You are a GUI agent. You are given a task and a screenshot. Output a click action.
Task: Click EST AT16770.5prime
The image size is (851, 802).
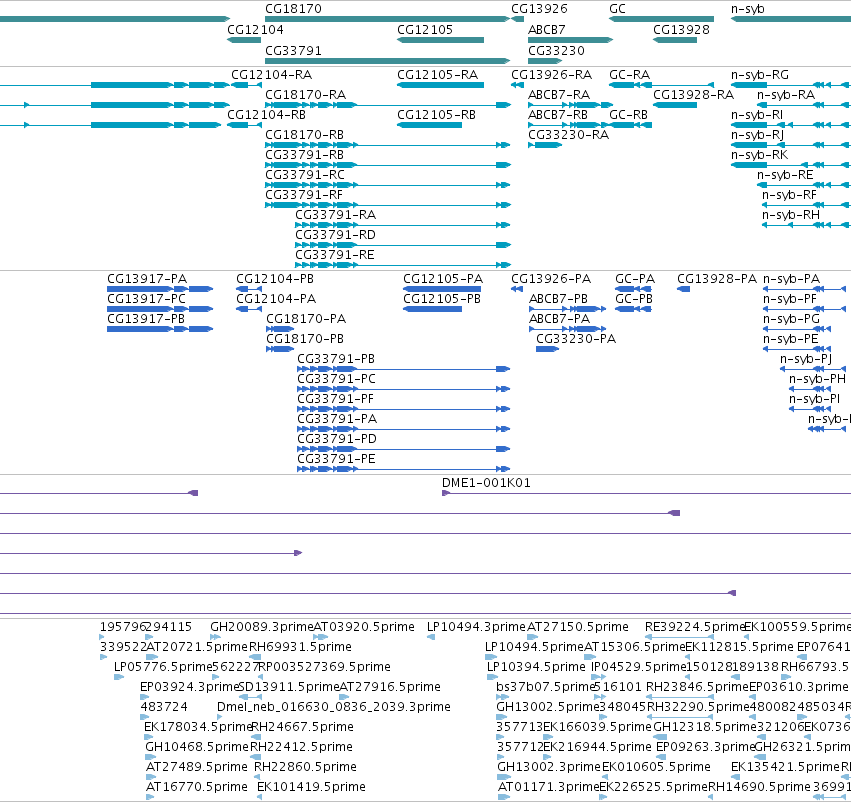(x=150, y=797)
